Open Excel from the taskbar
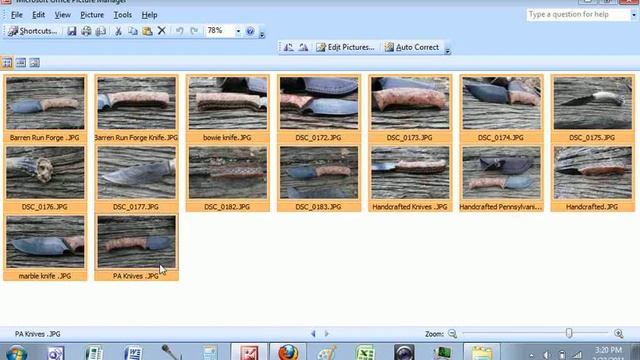 (x=365, y=353)
